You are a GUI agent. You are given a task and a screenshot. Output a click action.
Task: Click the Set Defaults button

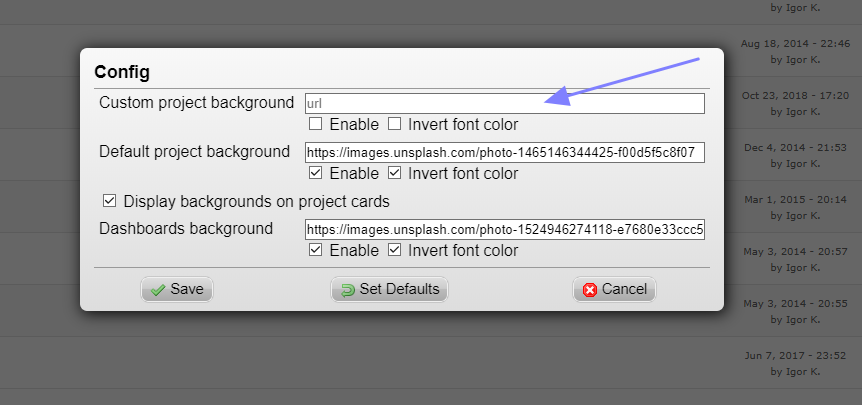coord(389,290)
